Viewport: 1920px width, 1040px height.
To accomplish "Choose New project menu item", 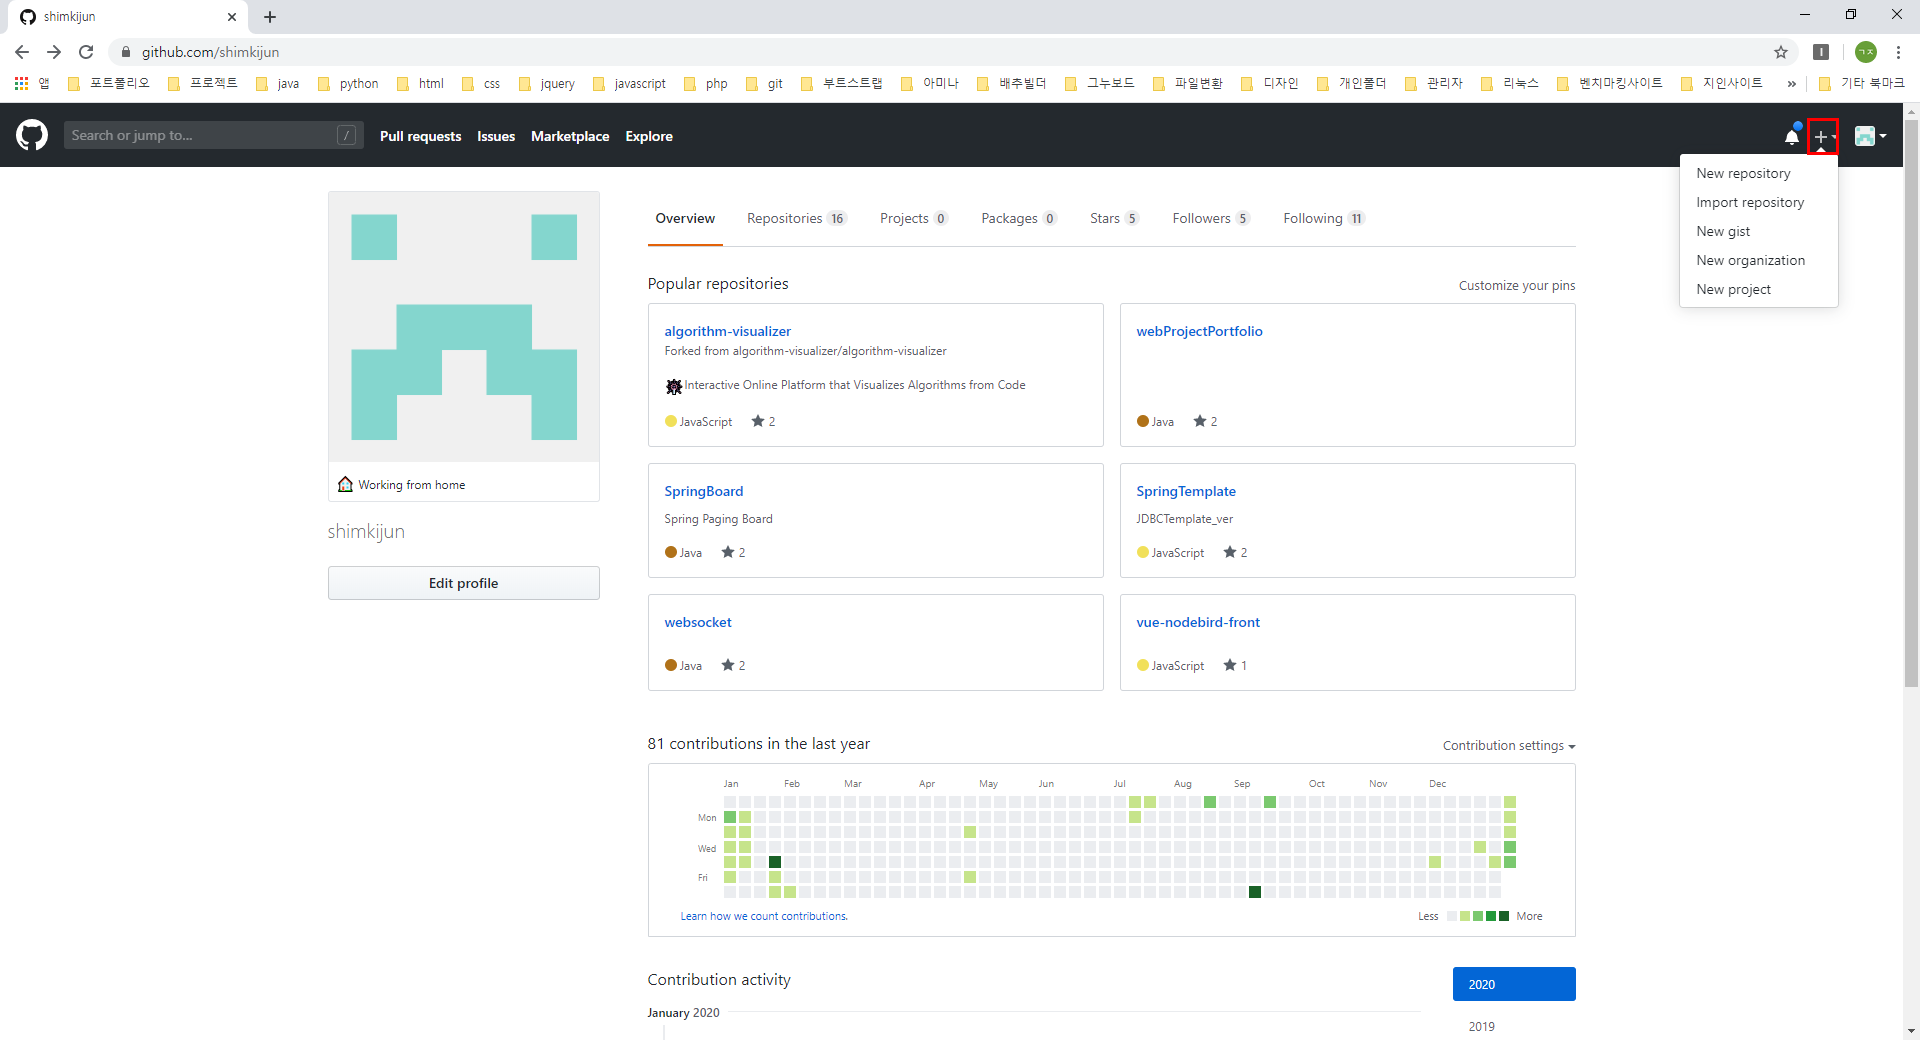I will [1733, 289].
